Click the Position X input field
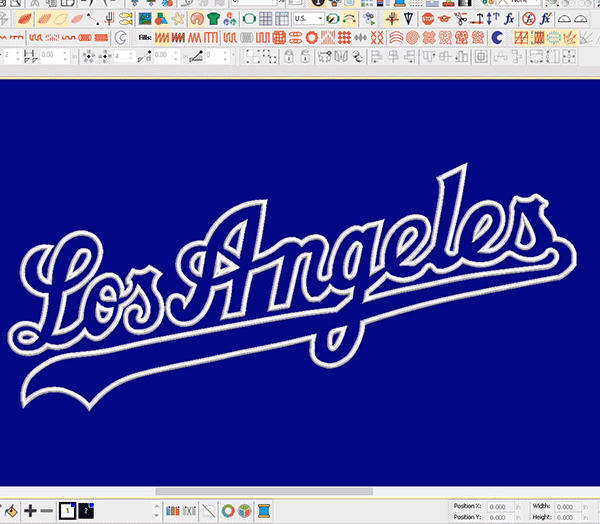 tap(499, 507)
